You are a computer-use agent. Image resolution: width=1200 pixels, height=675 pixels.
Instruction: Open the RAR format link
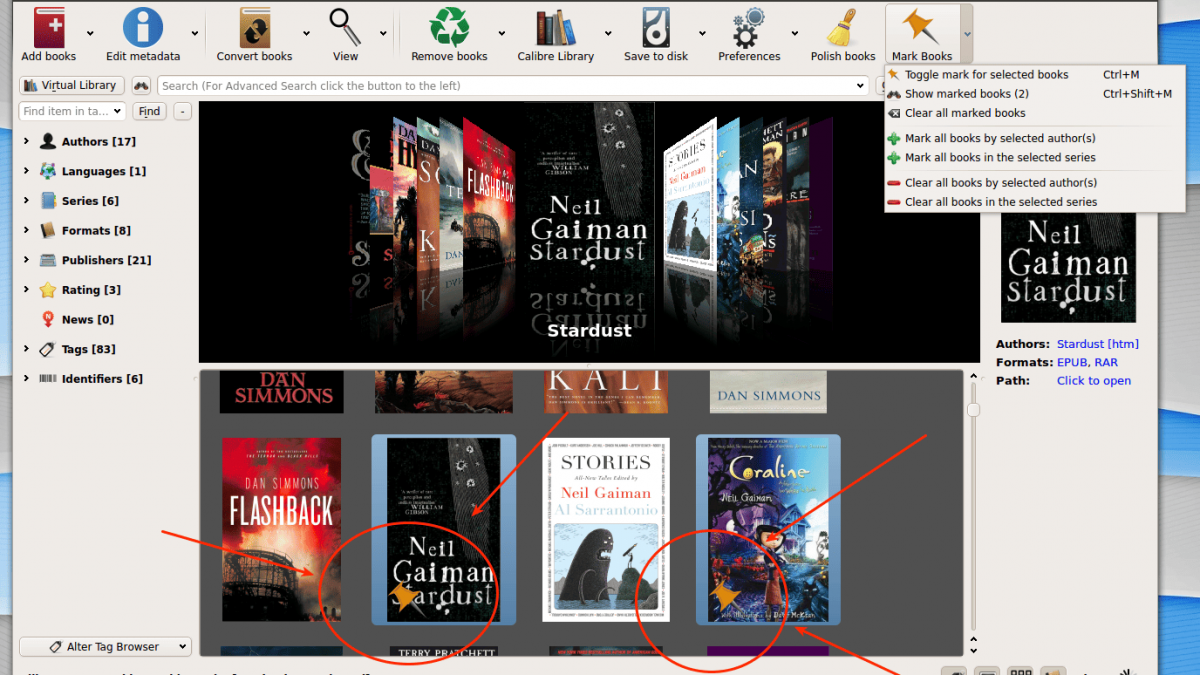pyautogui.click(x=1106, y=362)
